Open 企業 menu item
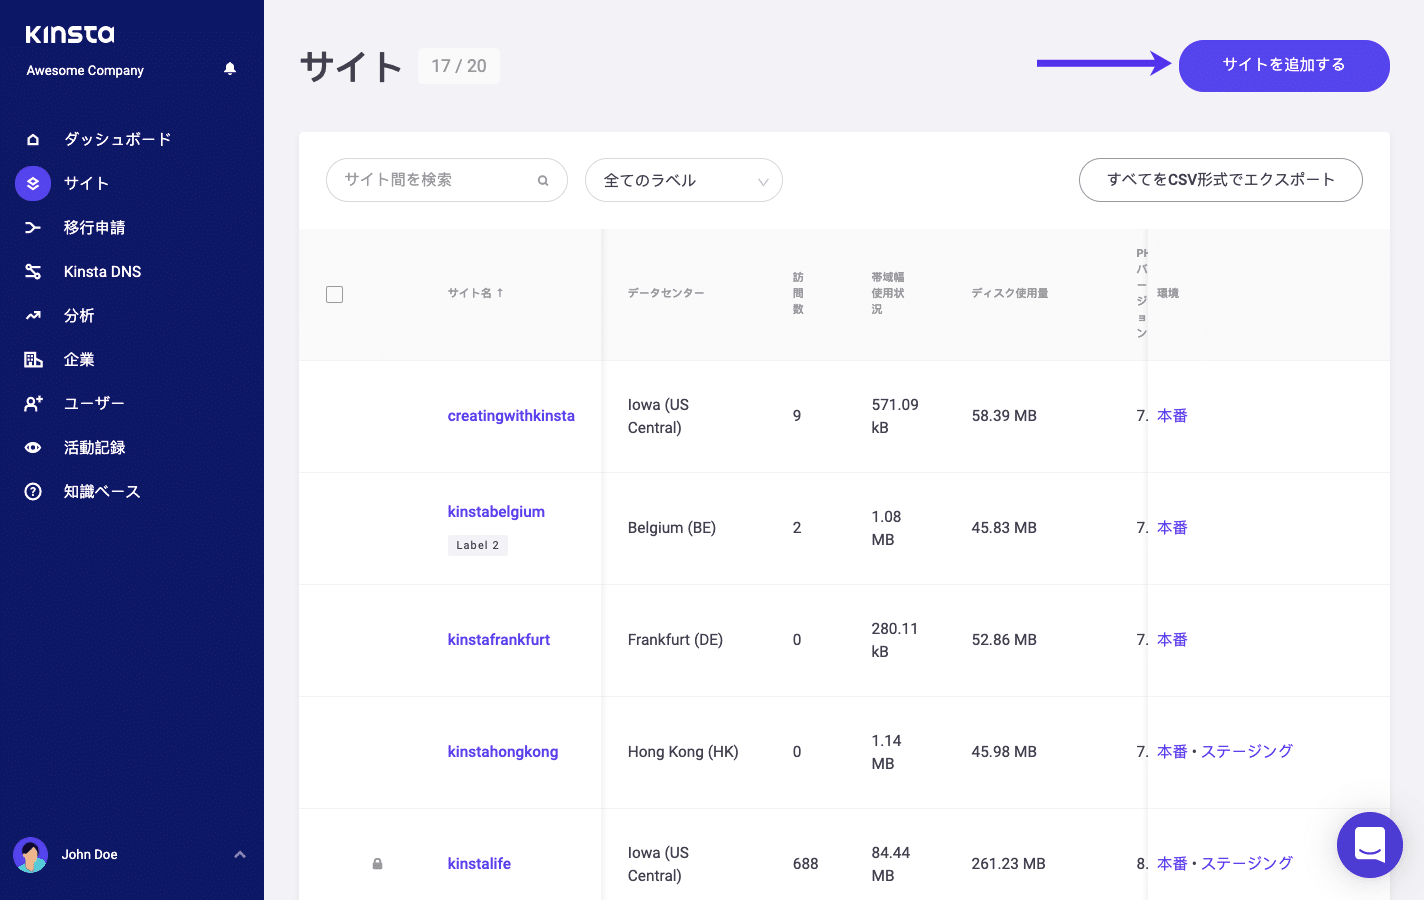The image size is (1424, 900). click(79, 359)
